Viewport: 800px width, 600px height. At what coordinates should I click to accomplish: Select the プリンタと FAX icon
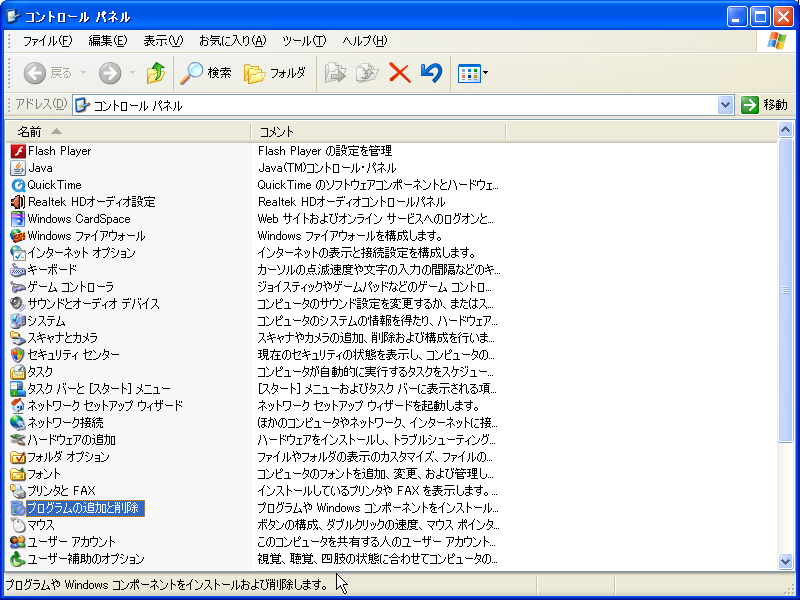pos(18,491)
